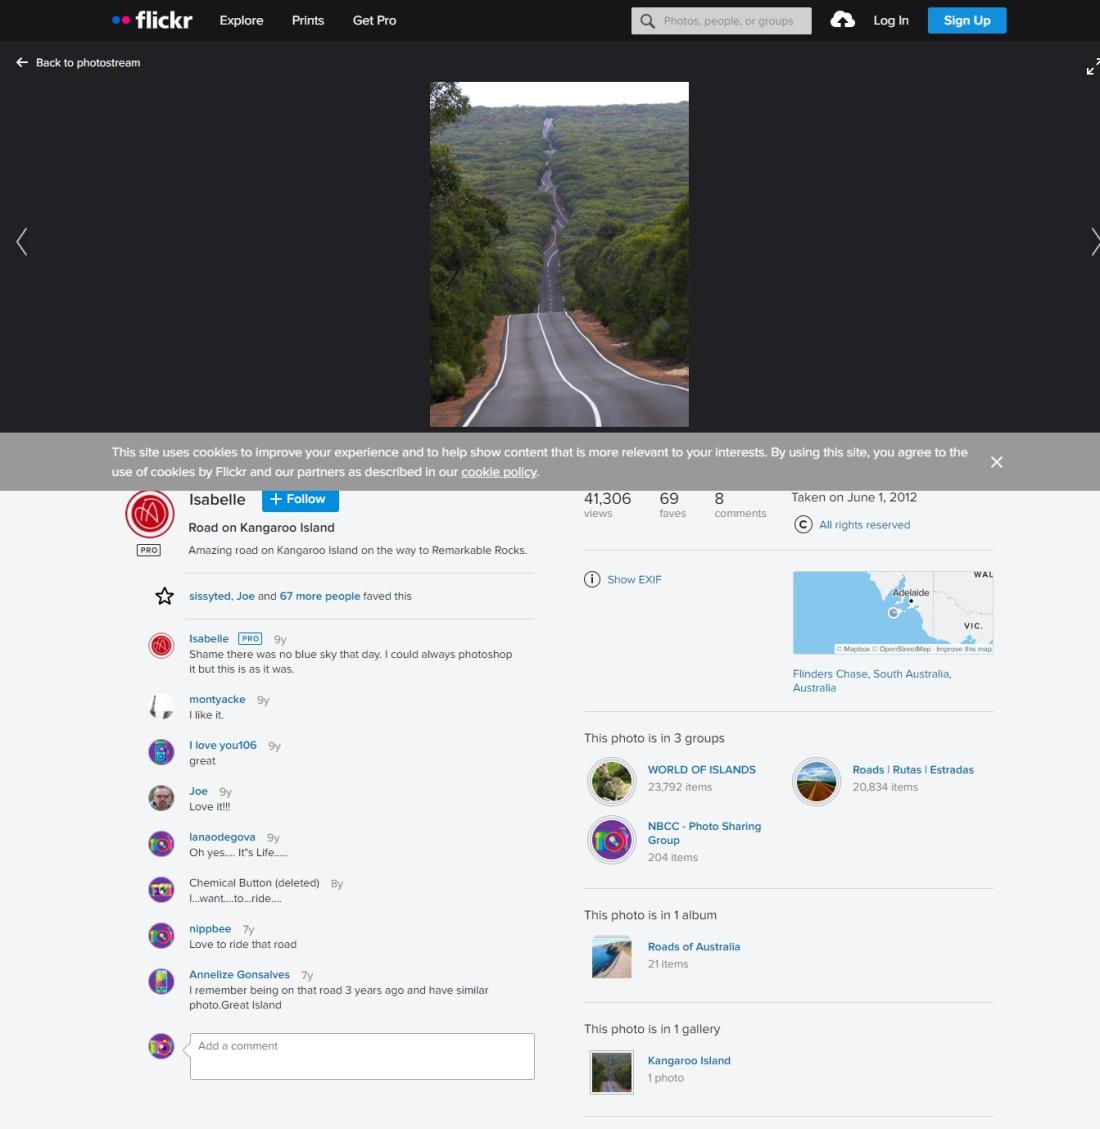Open Isabelle's avatar in the comments
This screenshot has height=1129, width=1100.
click(x=161, y=646)
